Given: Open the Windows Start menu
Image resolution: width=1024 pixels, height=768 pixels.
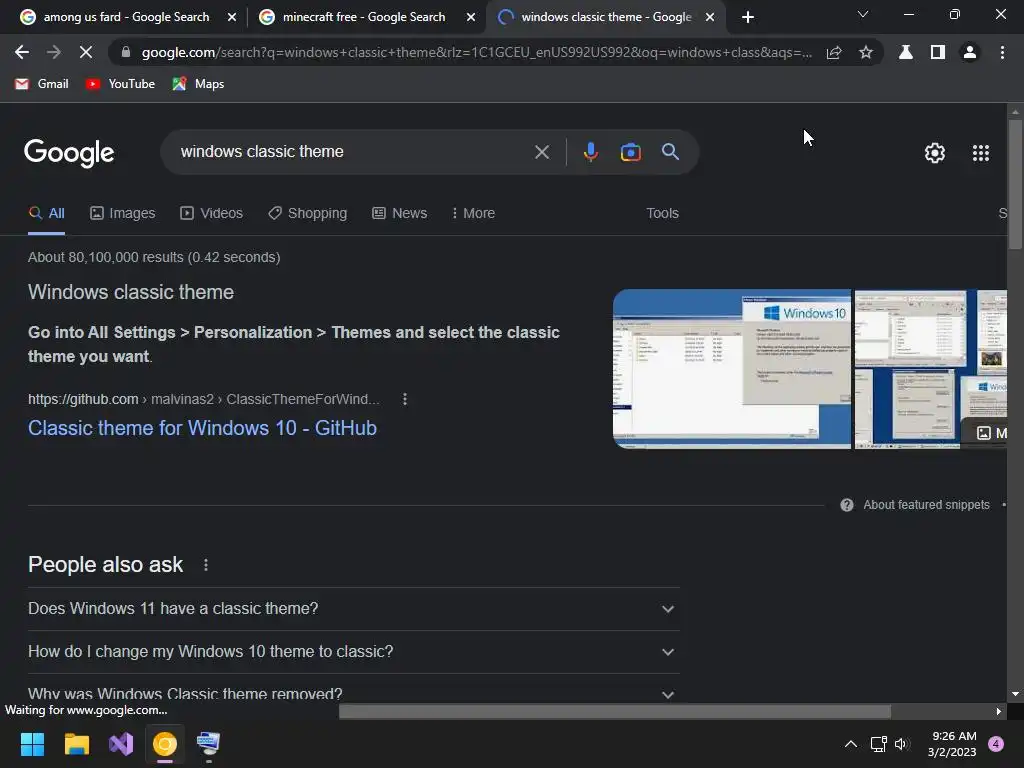Looking at the screenshot, I should [x=32, y=744].
